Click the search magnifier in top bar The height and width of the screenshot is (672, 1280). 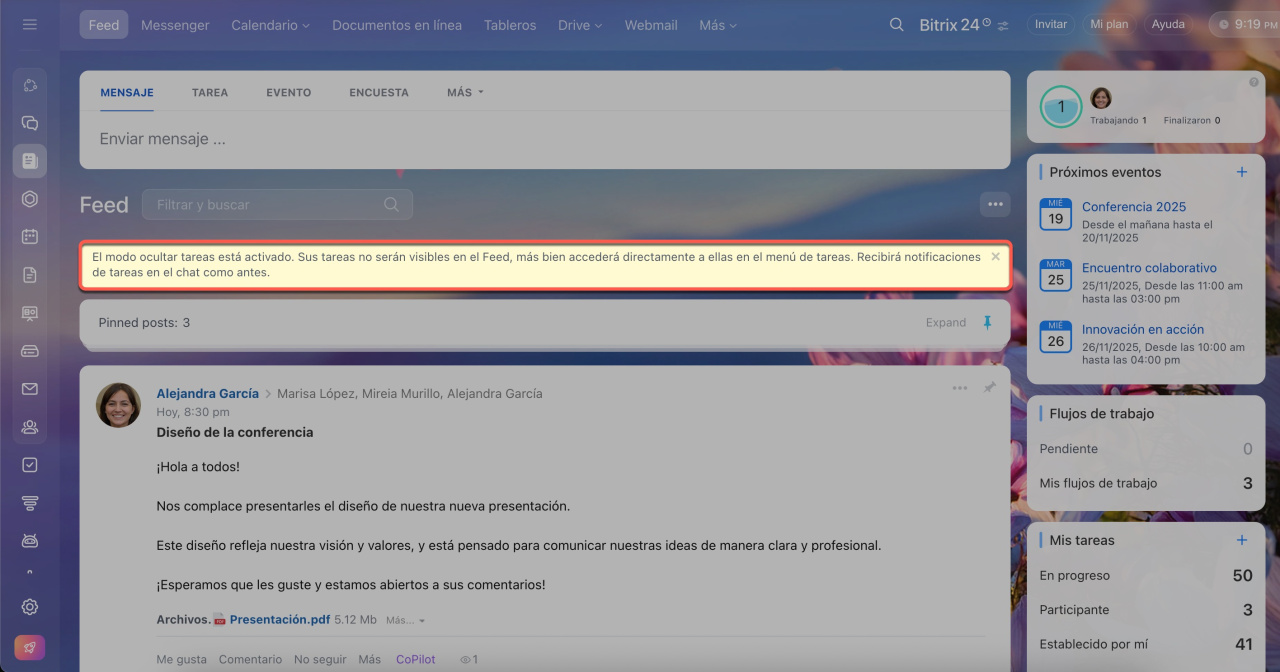point(896,25)
